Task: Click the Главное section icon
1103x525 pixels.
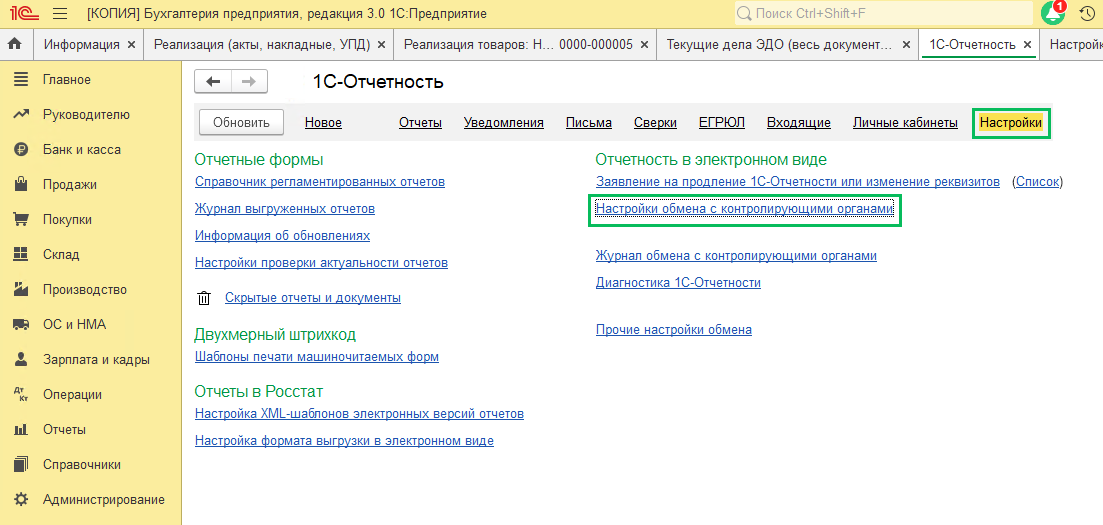Action: pos(21,80)
